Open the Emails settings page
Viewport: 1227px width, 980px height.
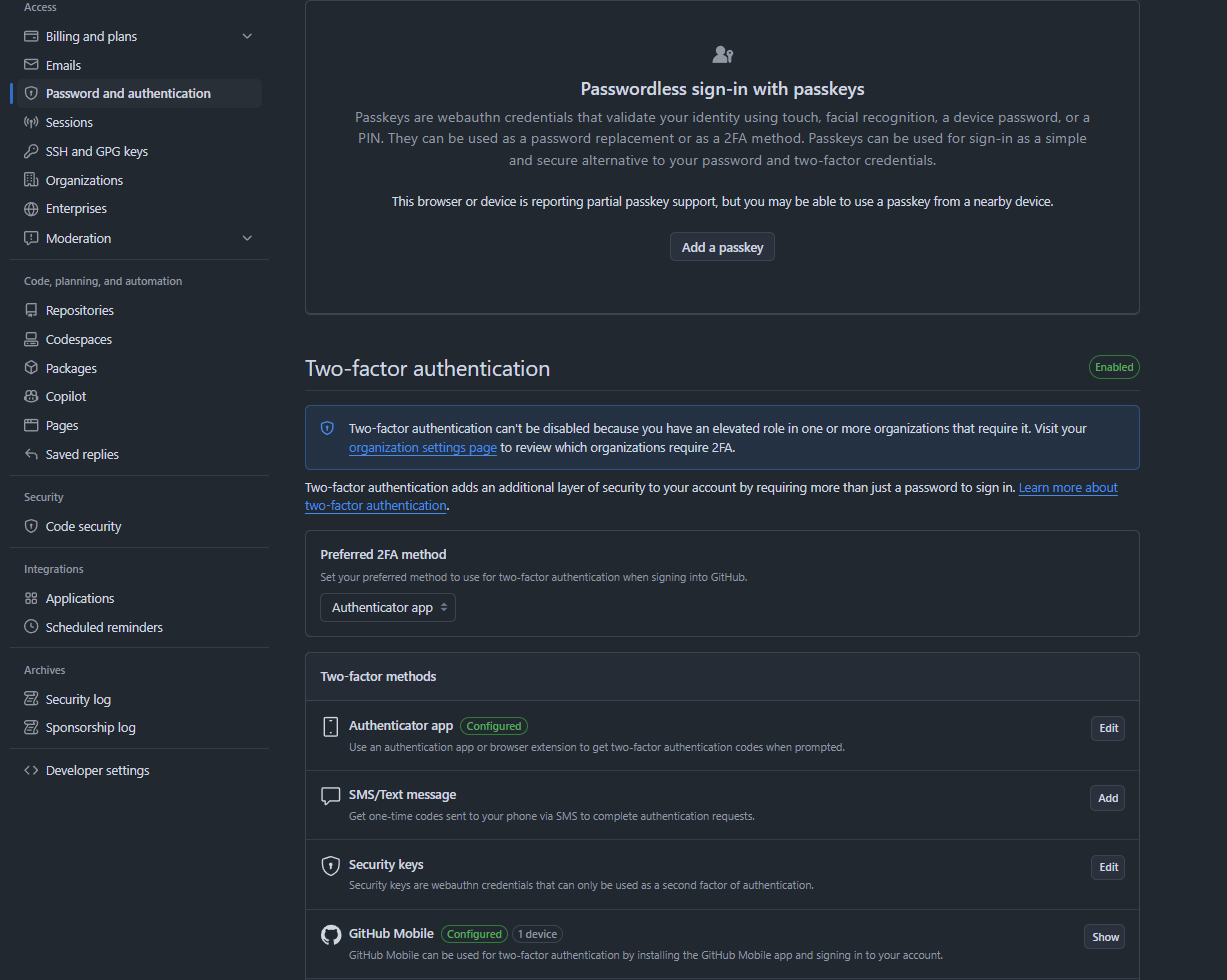139,65
